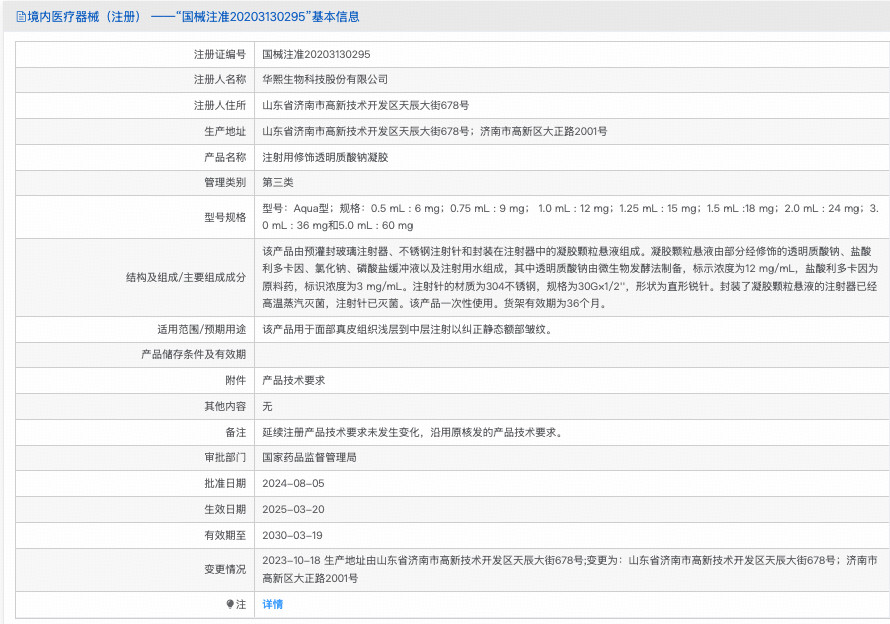Image resolution: width=890 pixels, height=624 pixels.
Task: Click the lightbulb icon beside 注
Action: tap(232, 605)
